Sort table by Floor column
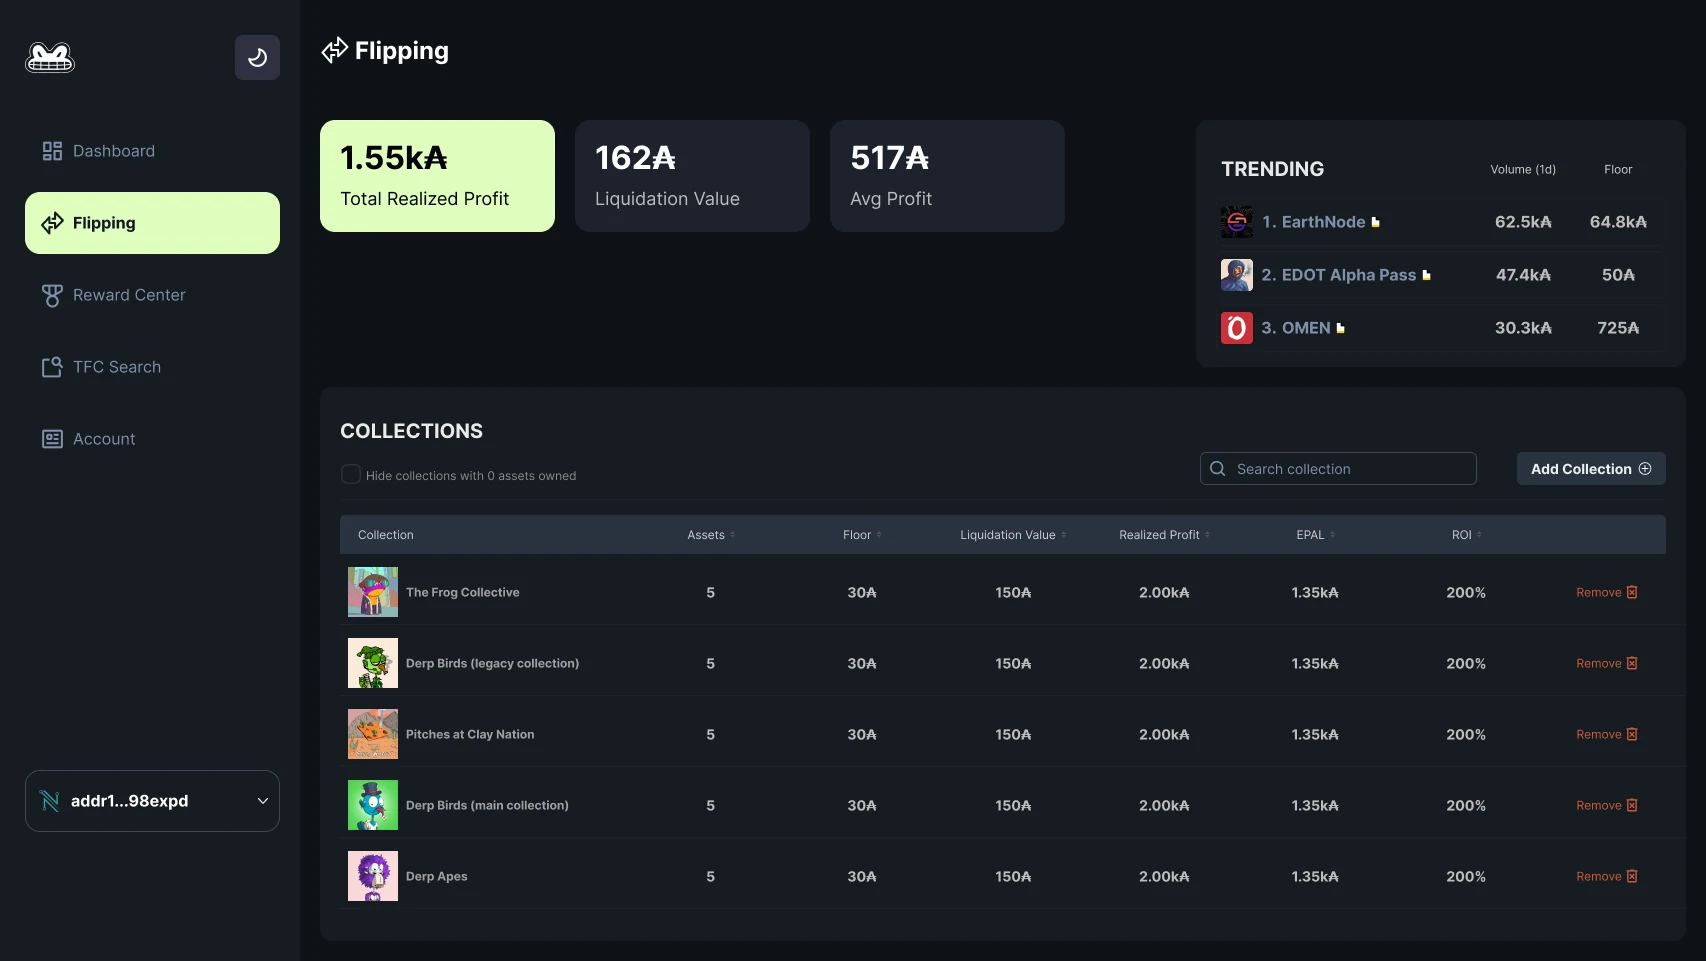1706x961 pixels. click(x=862, y=535)
